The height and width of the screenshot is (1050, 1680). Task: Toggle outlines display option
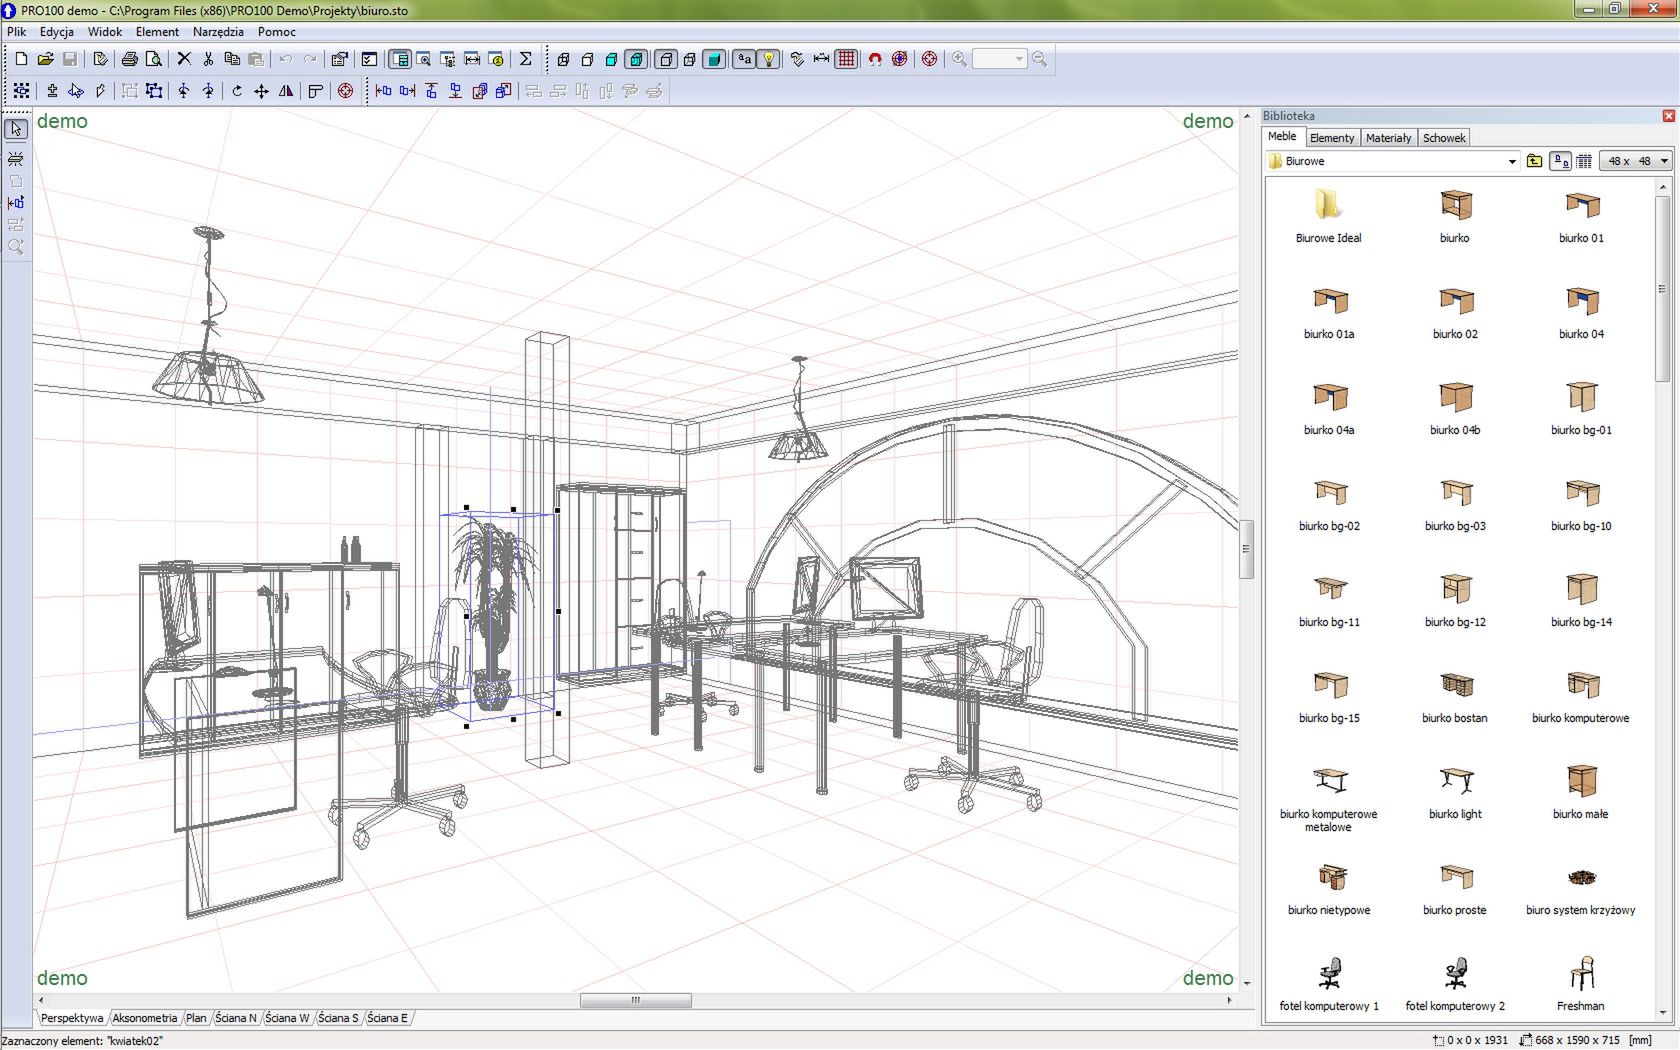click(665, 59)
